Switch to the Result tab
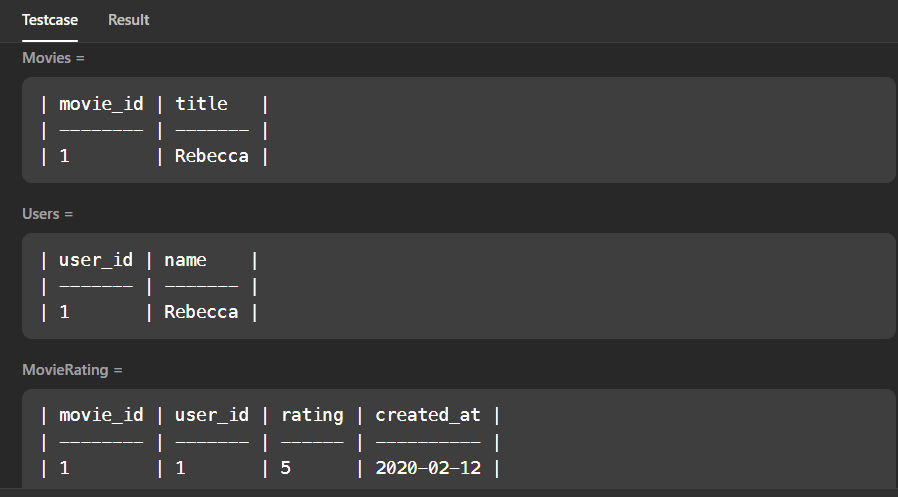The width and height of the screenshot is (898, 497). pos(128,20)
